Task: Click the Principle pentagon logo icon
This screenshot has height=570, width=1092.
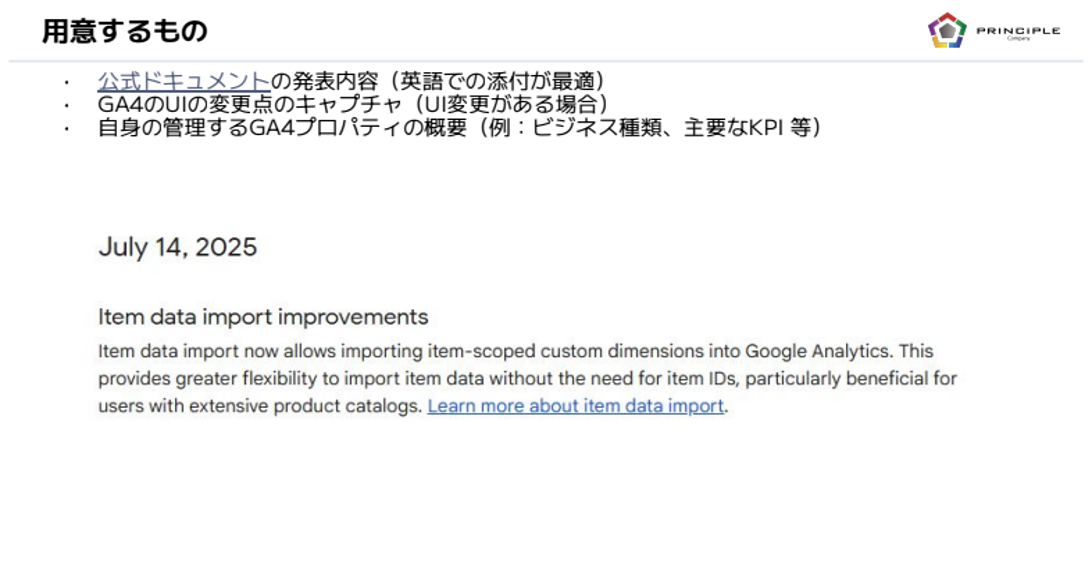Action: pos(946,30)
